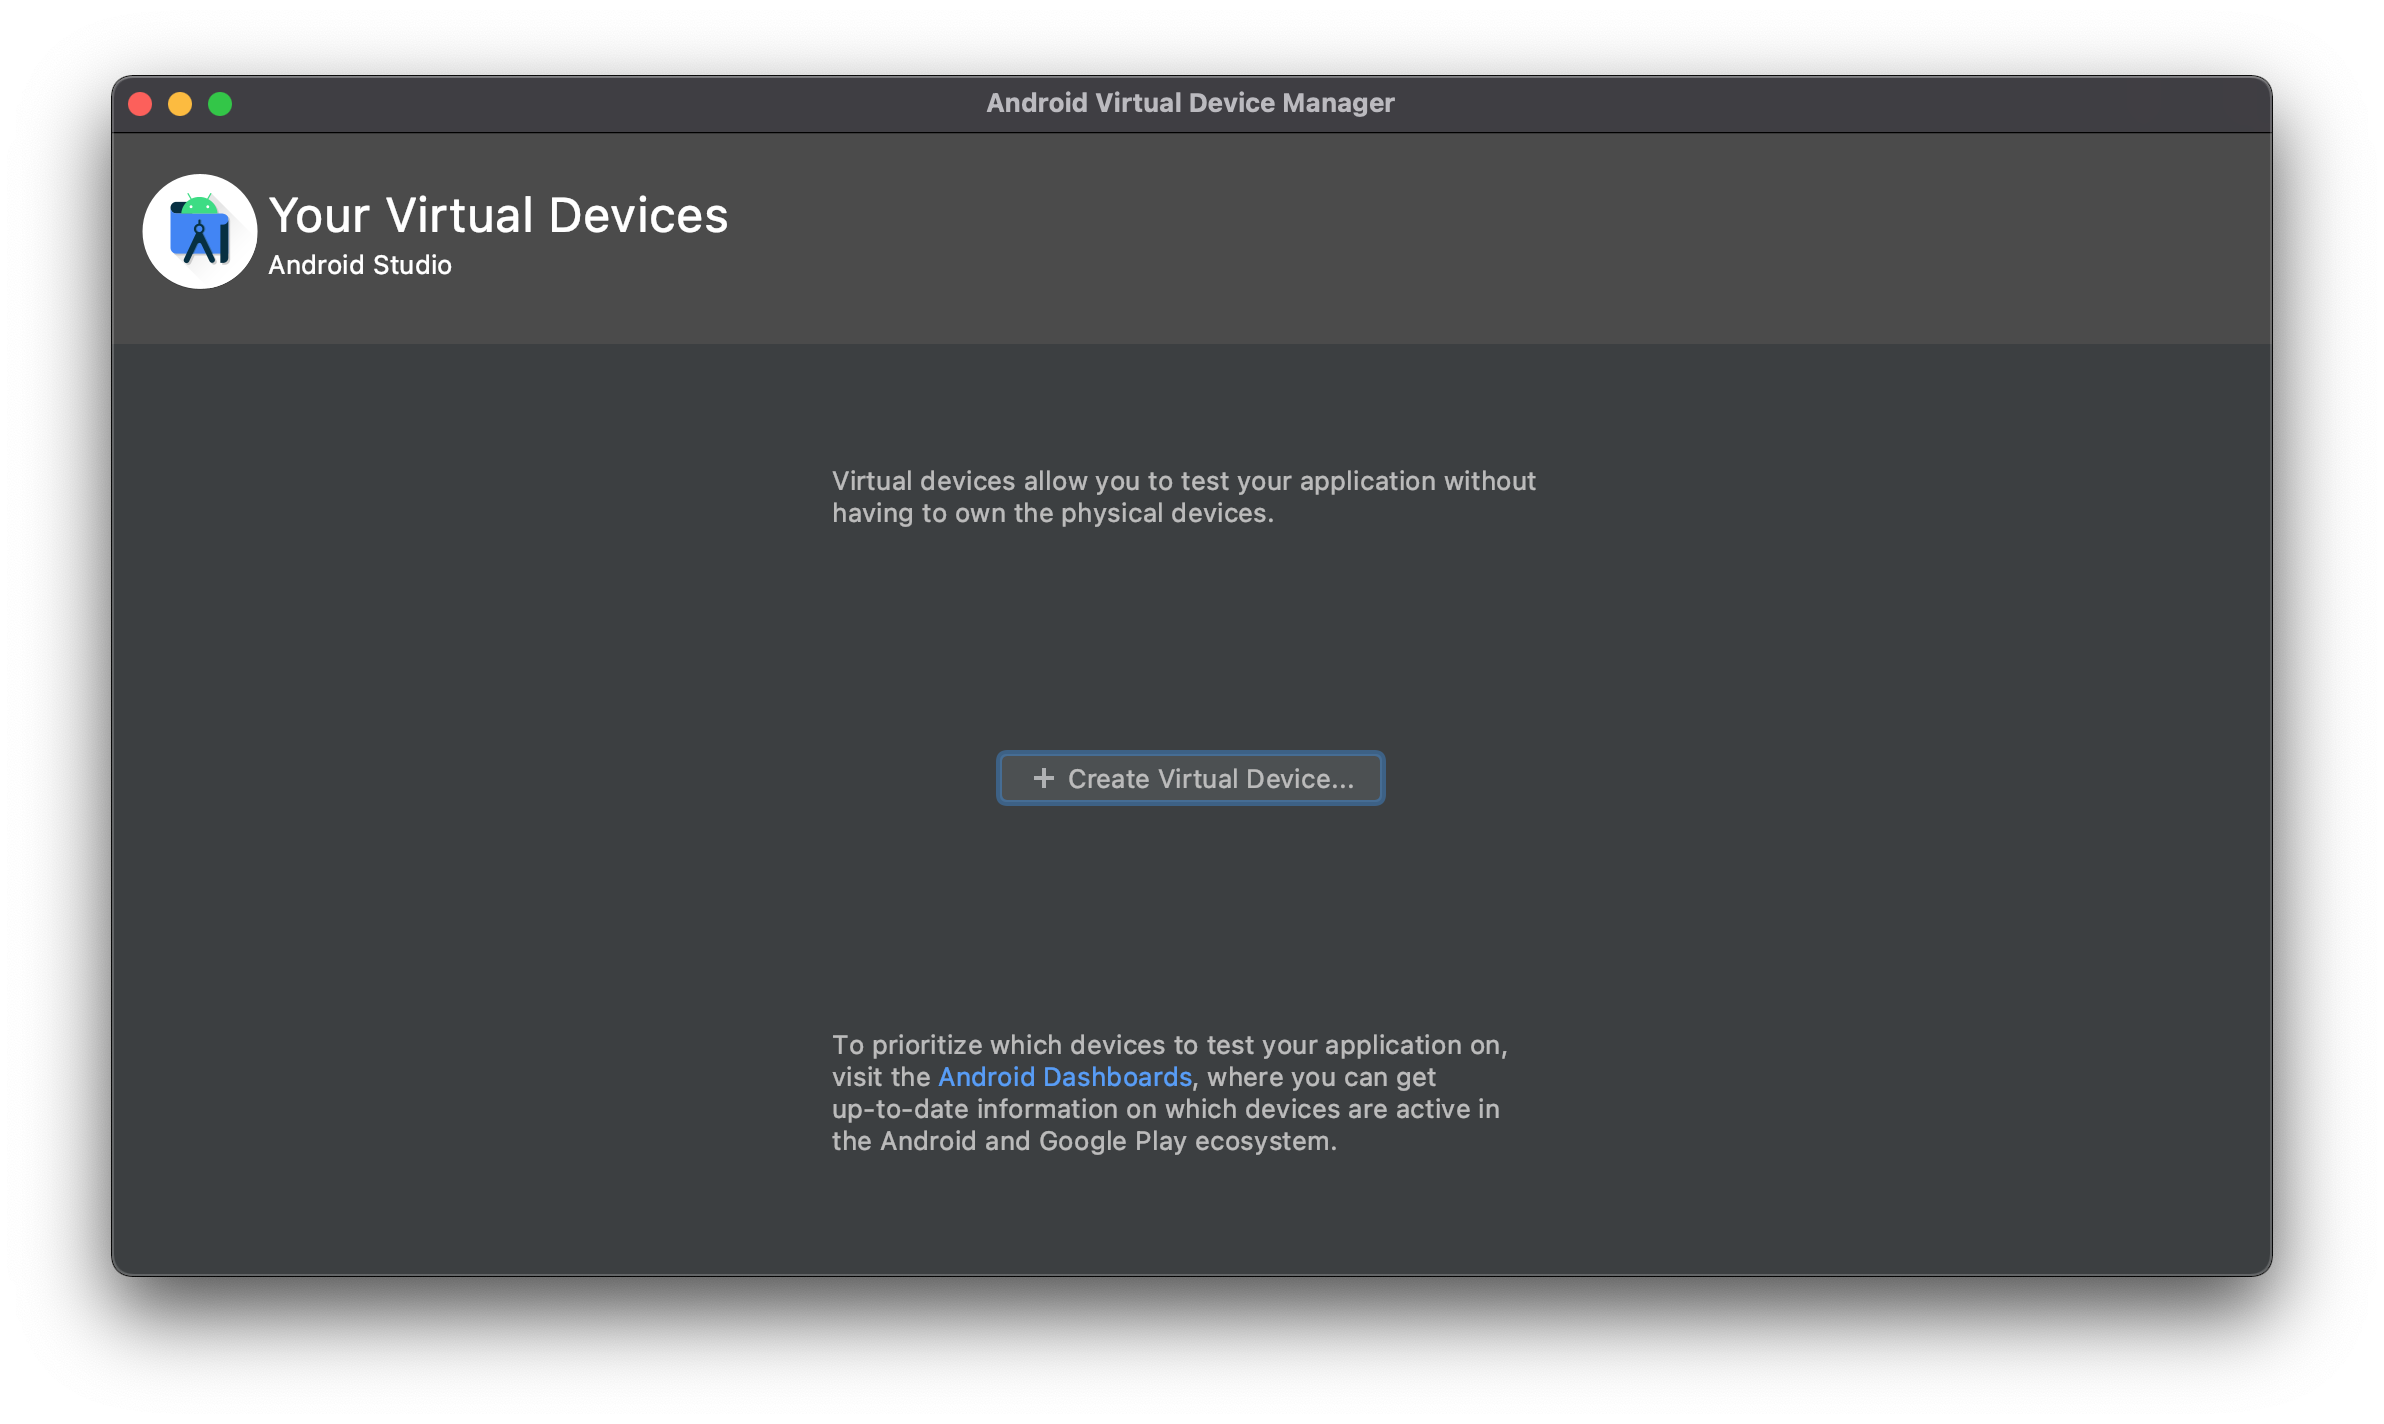This screenshot has height=1424, width=2384.
Task: Click the Android Studio logo icon
Action: coord(200,231)
